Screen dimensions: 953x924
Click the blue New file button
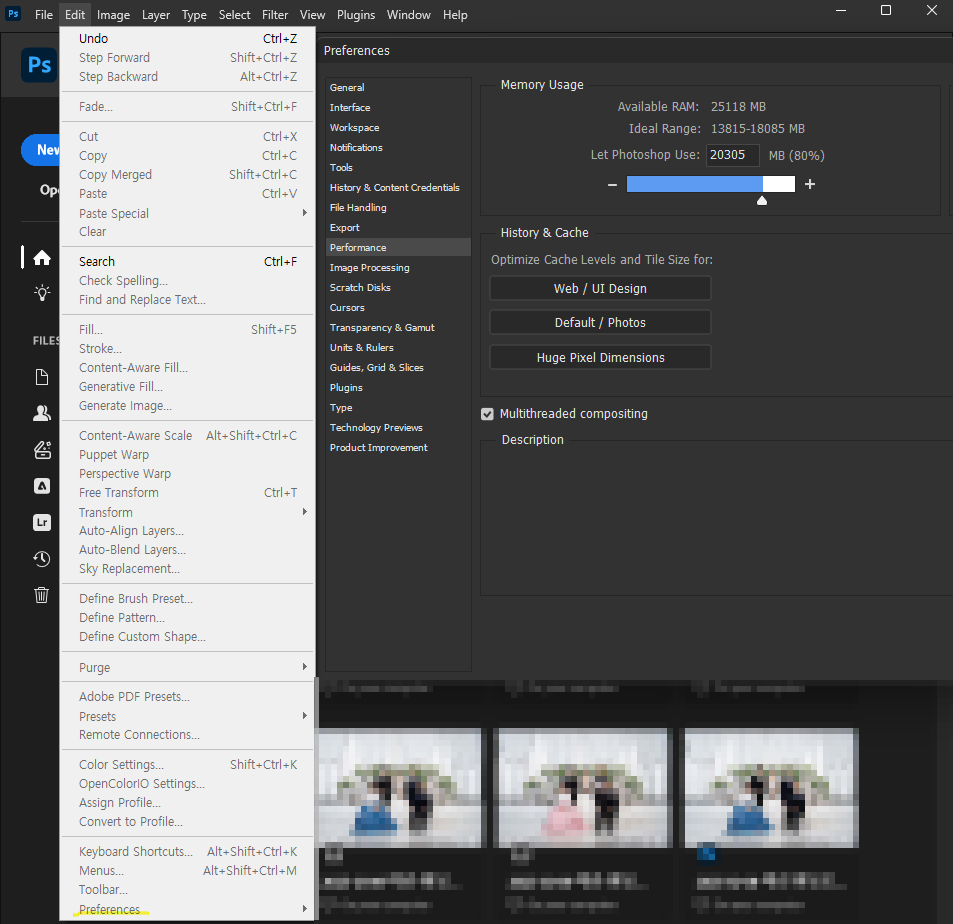click(41, 150)
